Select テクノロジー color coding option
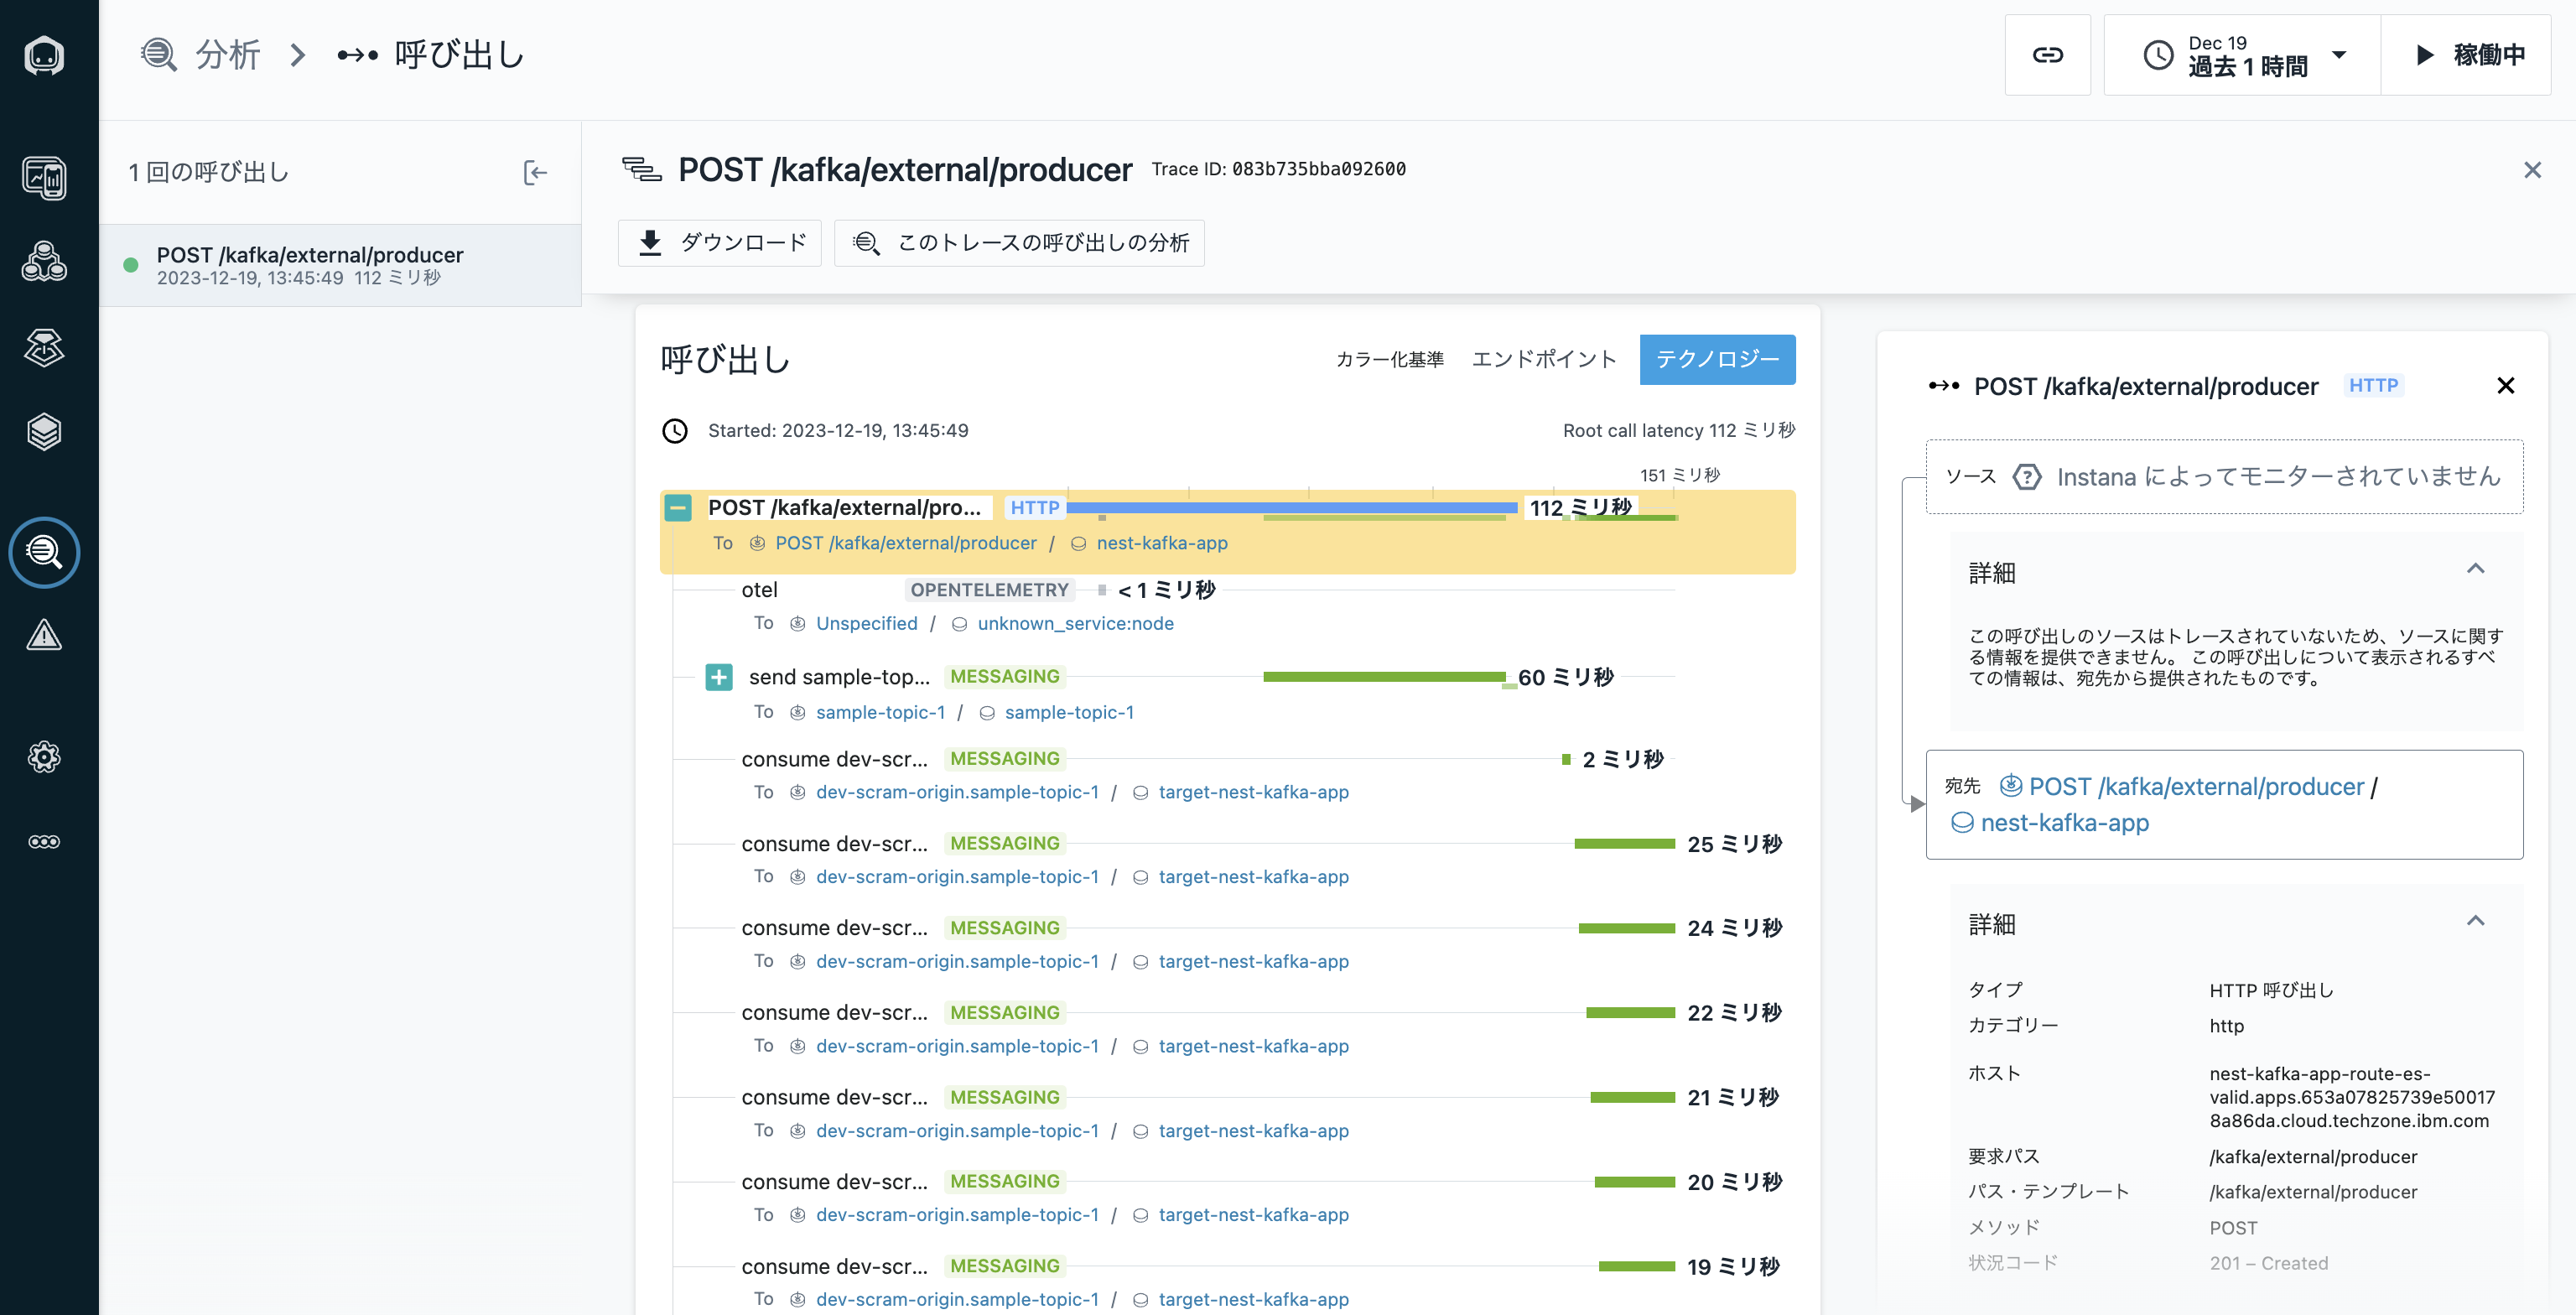 pyautogui.click(x=1717, y=359)
